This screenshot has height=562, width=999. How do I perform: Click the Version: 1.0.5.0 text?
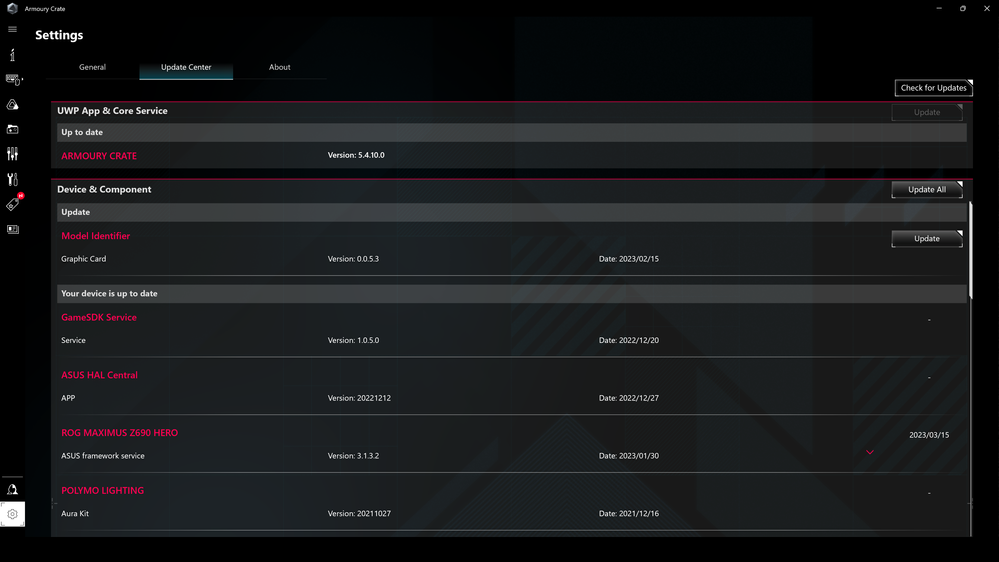[354, 340]
